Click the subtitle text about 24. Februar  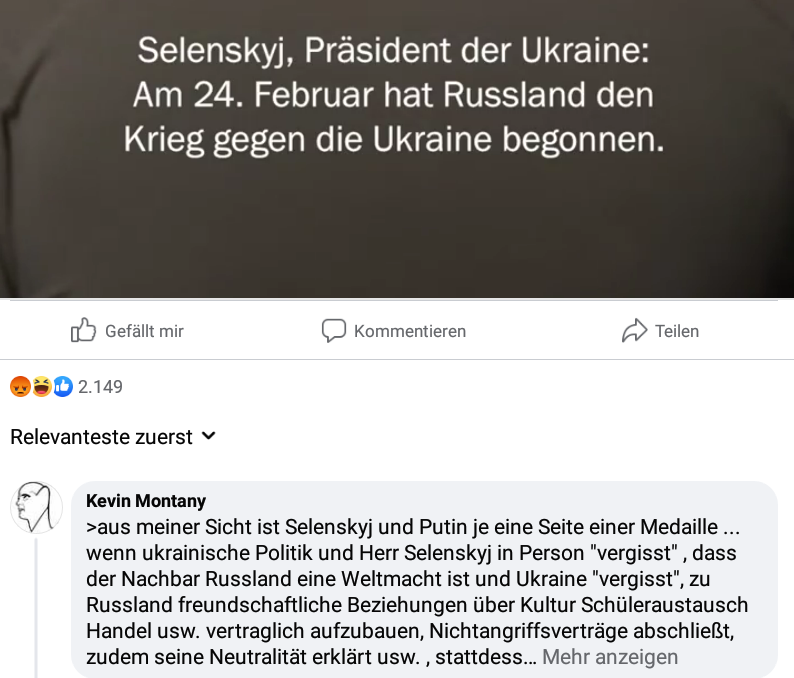point(393,95)
